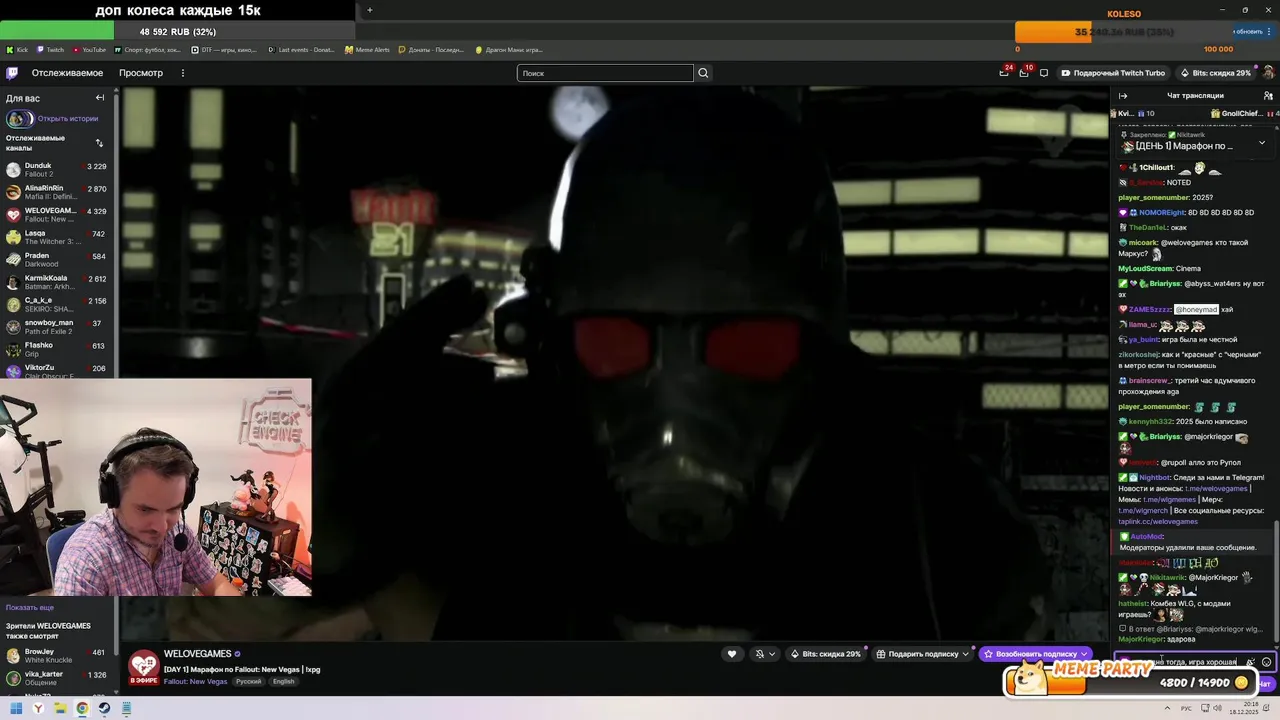Click the WELOVEGAMES channel avatar below stream
The width and height of the screenshot is (1280, 720).
(143, 666)
